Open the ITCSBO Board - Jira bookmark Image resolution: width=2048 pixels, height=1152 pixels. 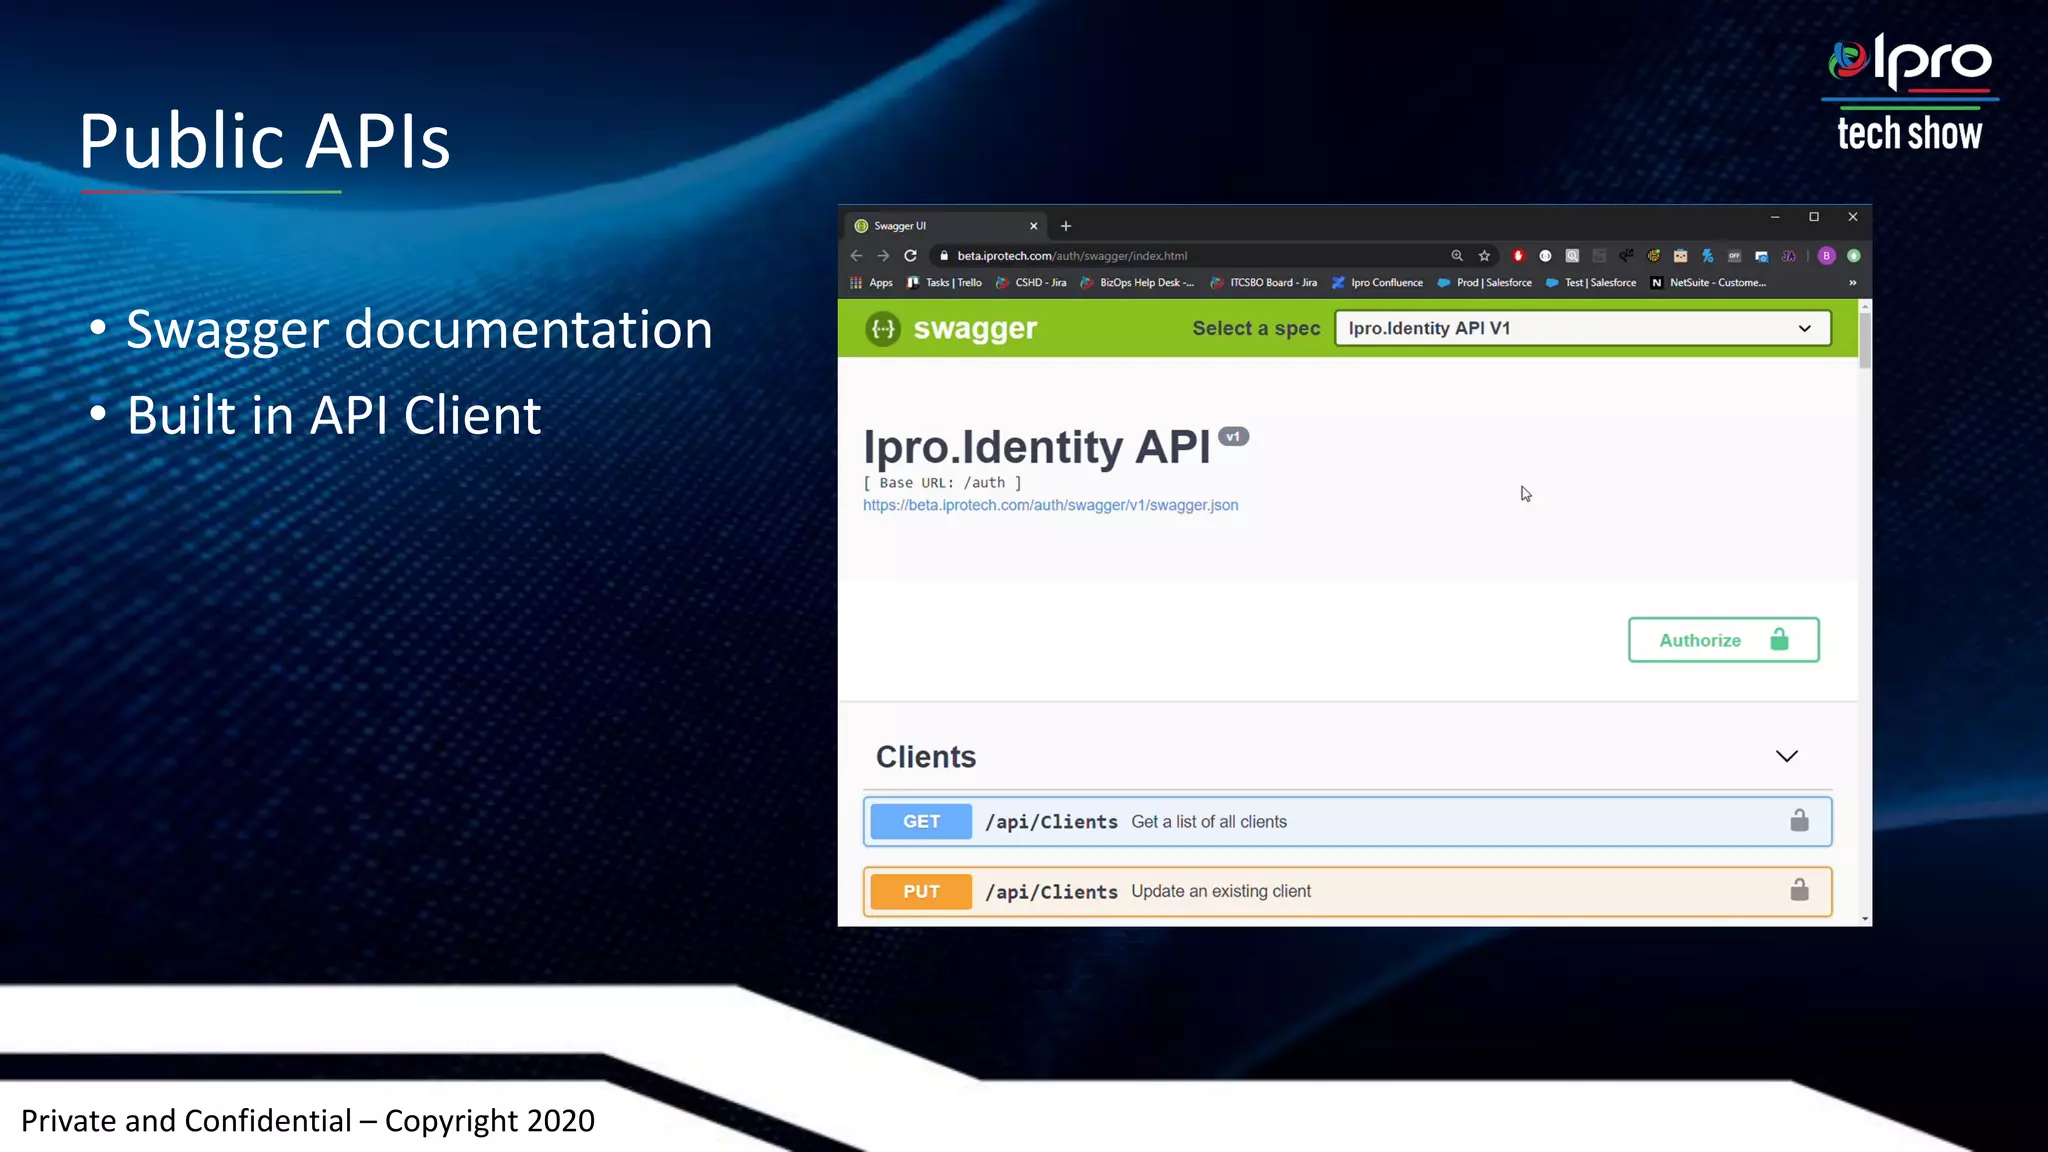(1263, 283)
